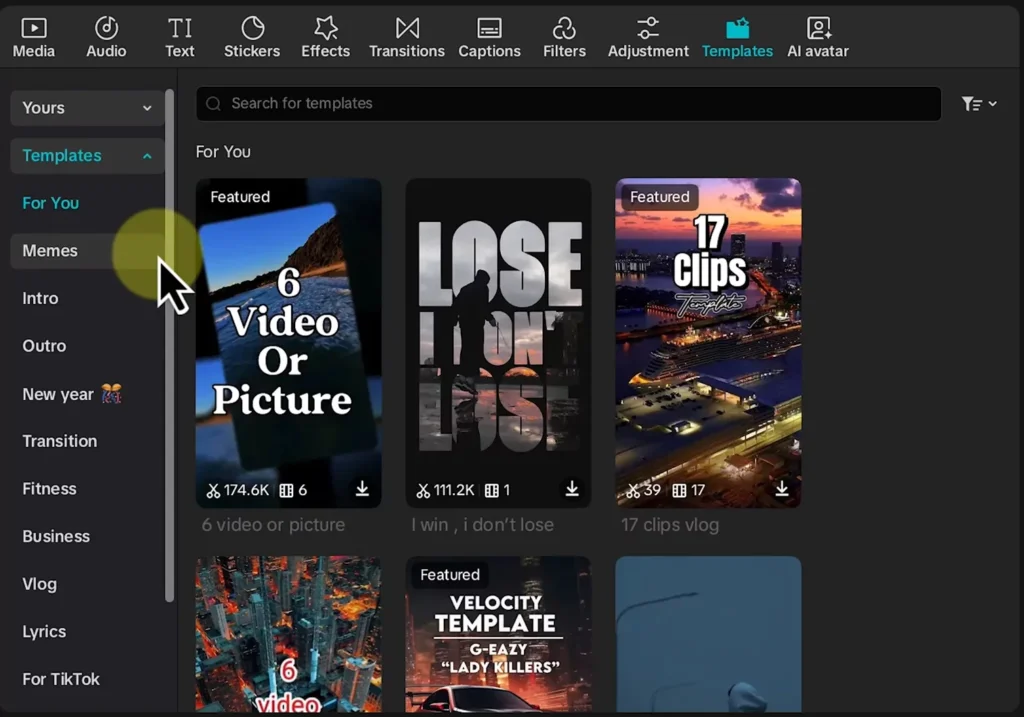1024x717 pixels.
Task: Collapse the Templates sidebar section
Action: pyautogui.click(x=87, y=156)
